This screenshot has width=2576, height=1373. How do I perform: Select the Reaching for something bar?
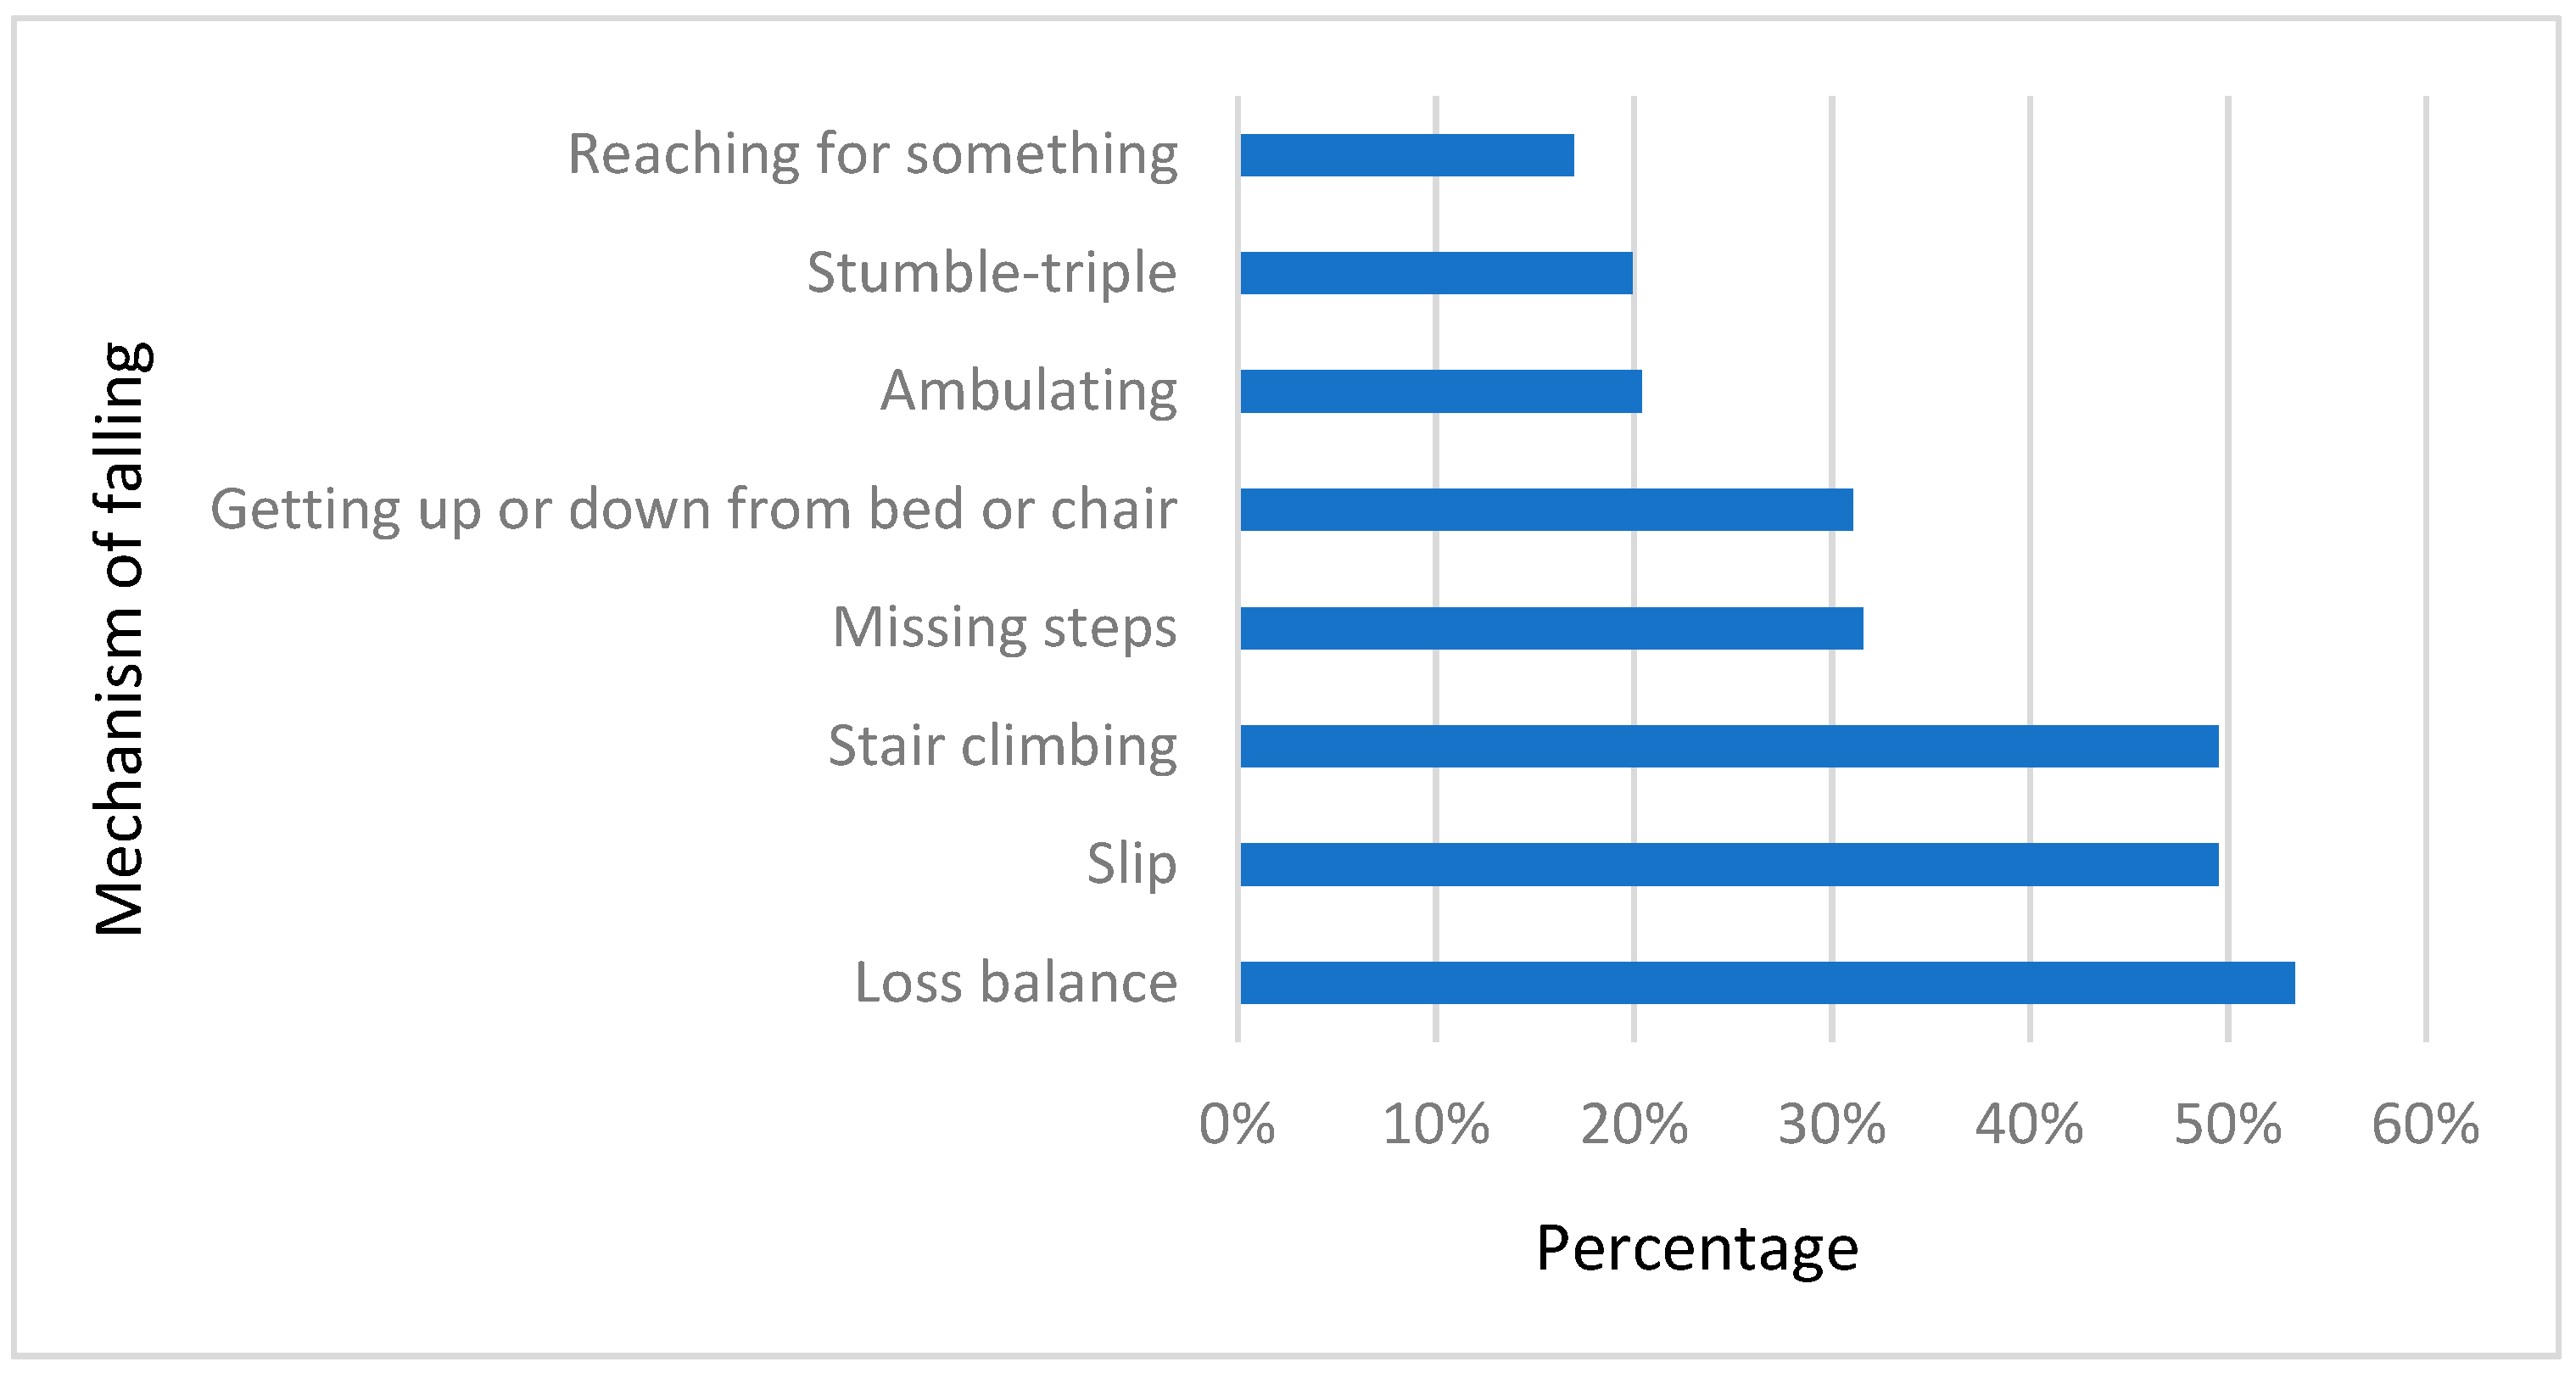pyautogui.click(x=1406, y=155)
